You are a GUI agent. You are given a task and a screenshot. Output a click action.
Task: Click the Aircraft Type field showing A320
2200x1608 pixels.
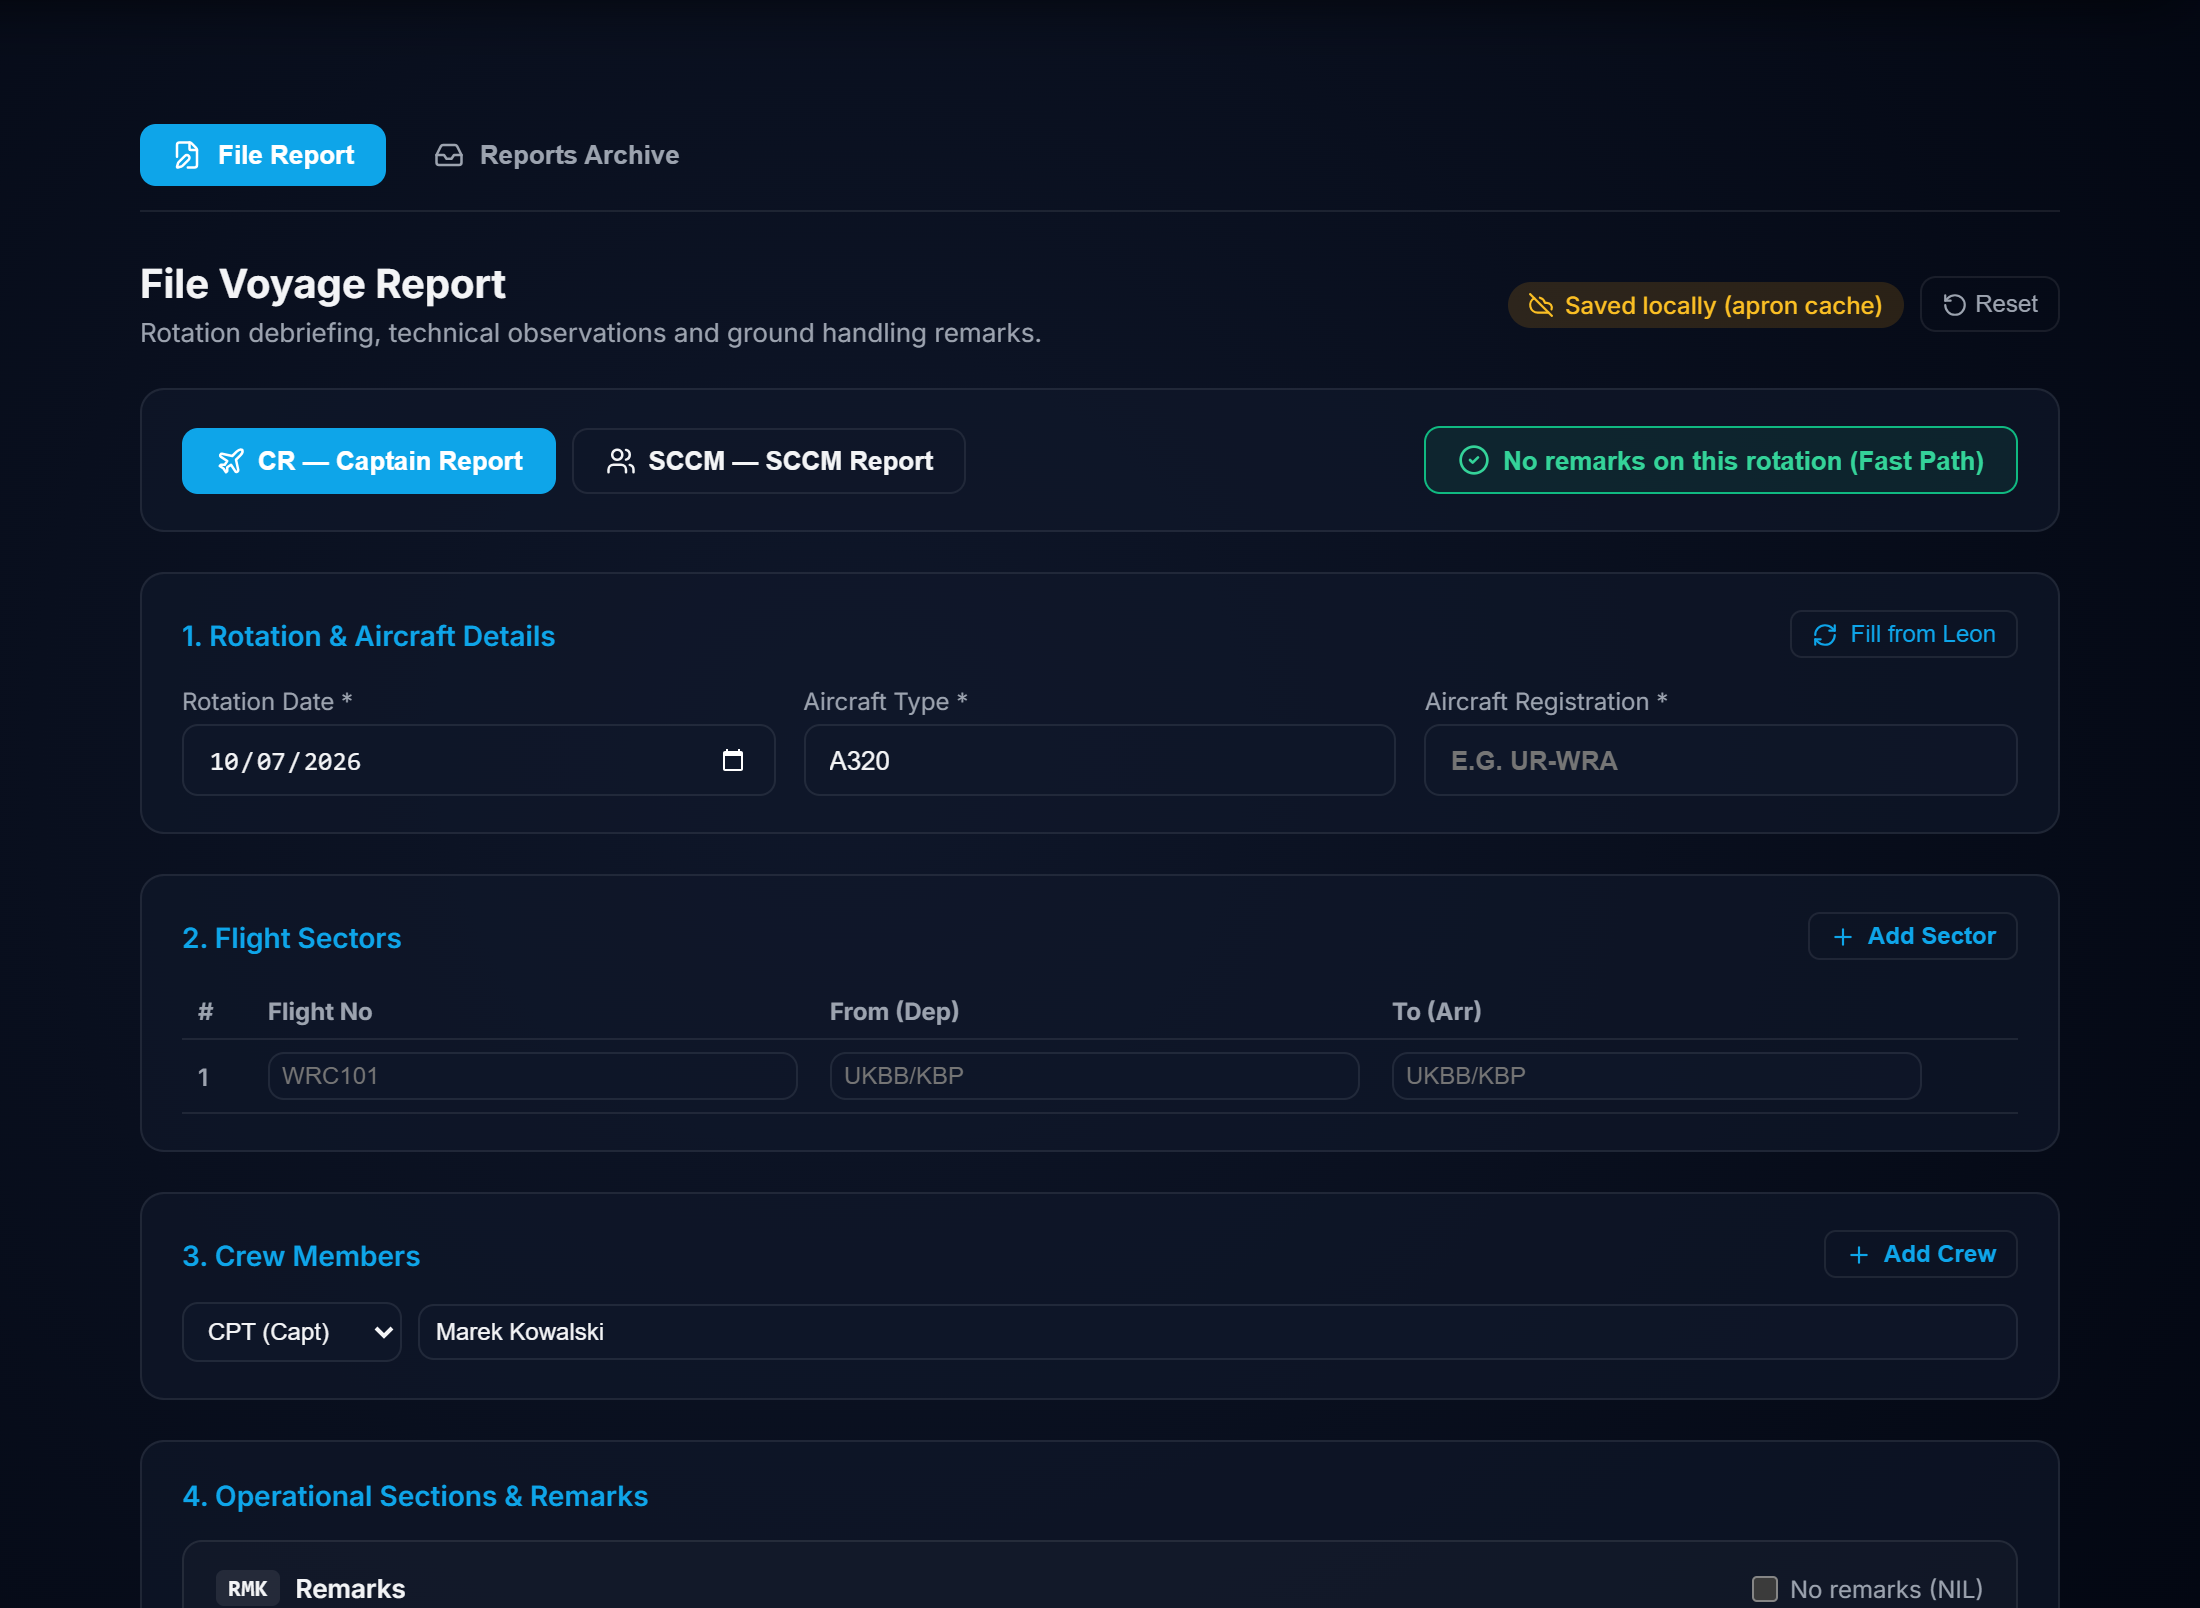pos(1100,760)
